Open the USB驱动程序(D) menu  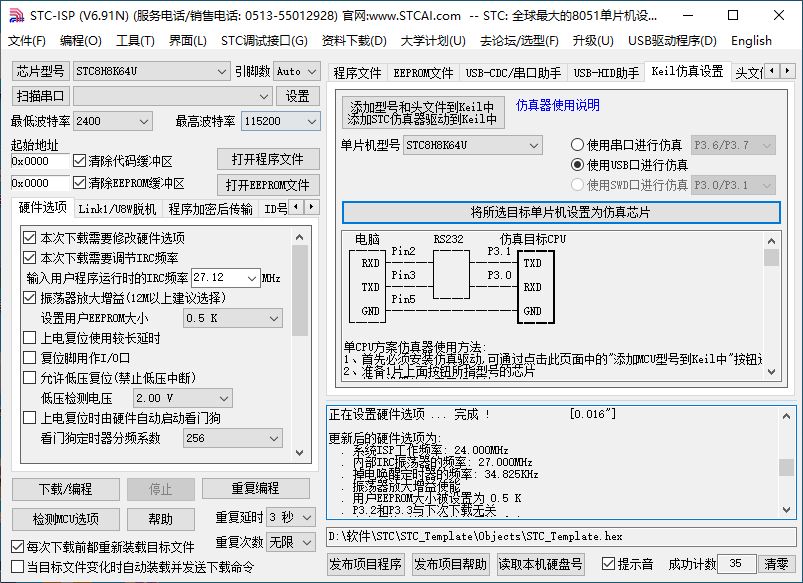tap(672, 40)
